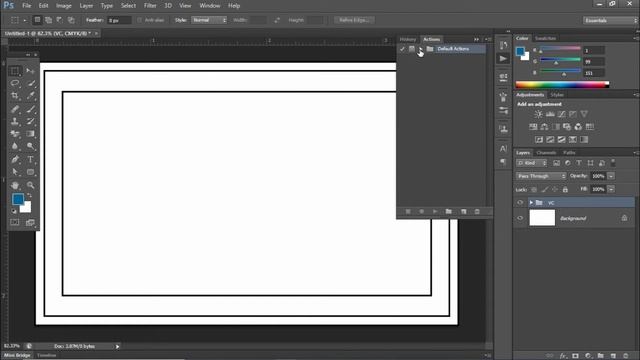
Task: Create new set folder in Actions panel
Action: point(449,211)
